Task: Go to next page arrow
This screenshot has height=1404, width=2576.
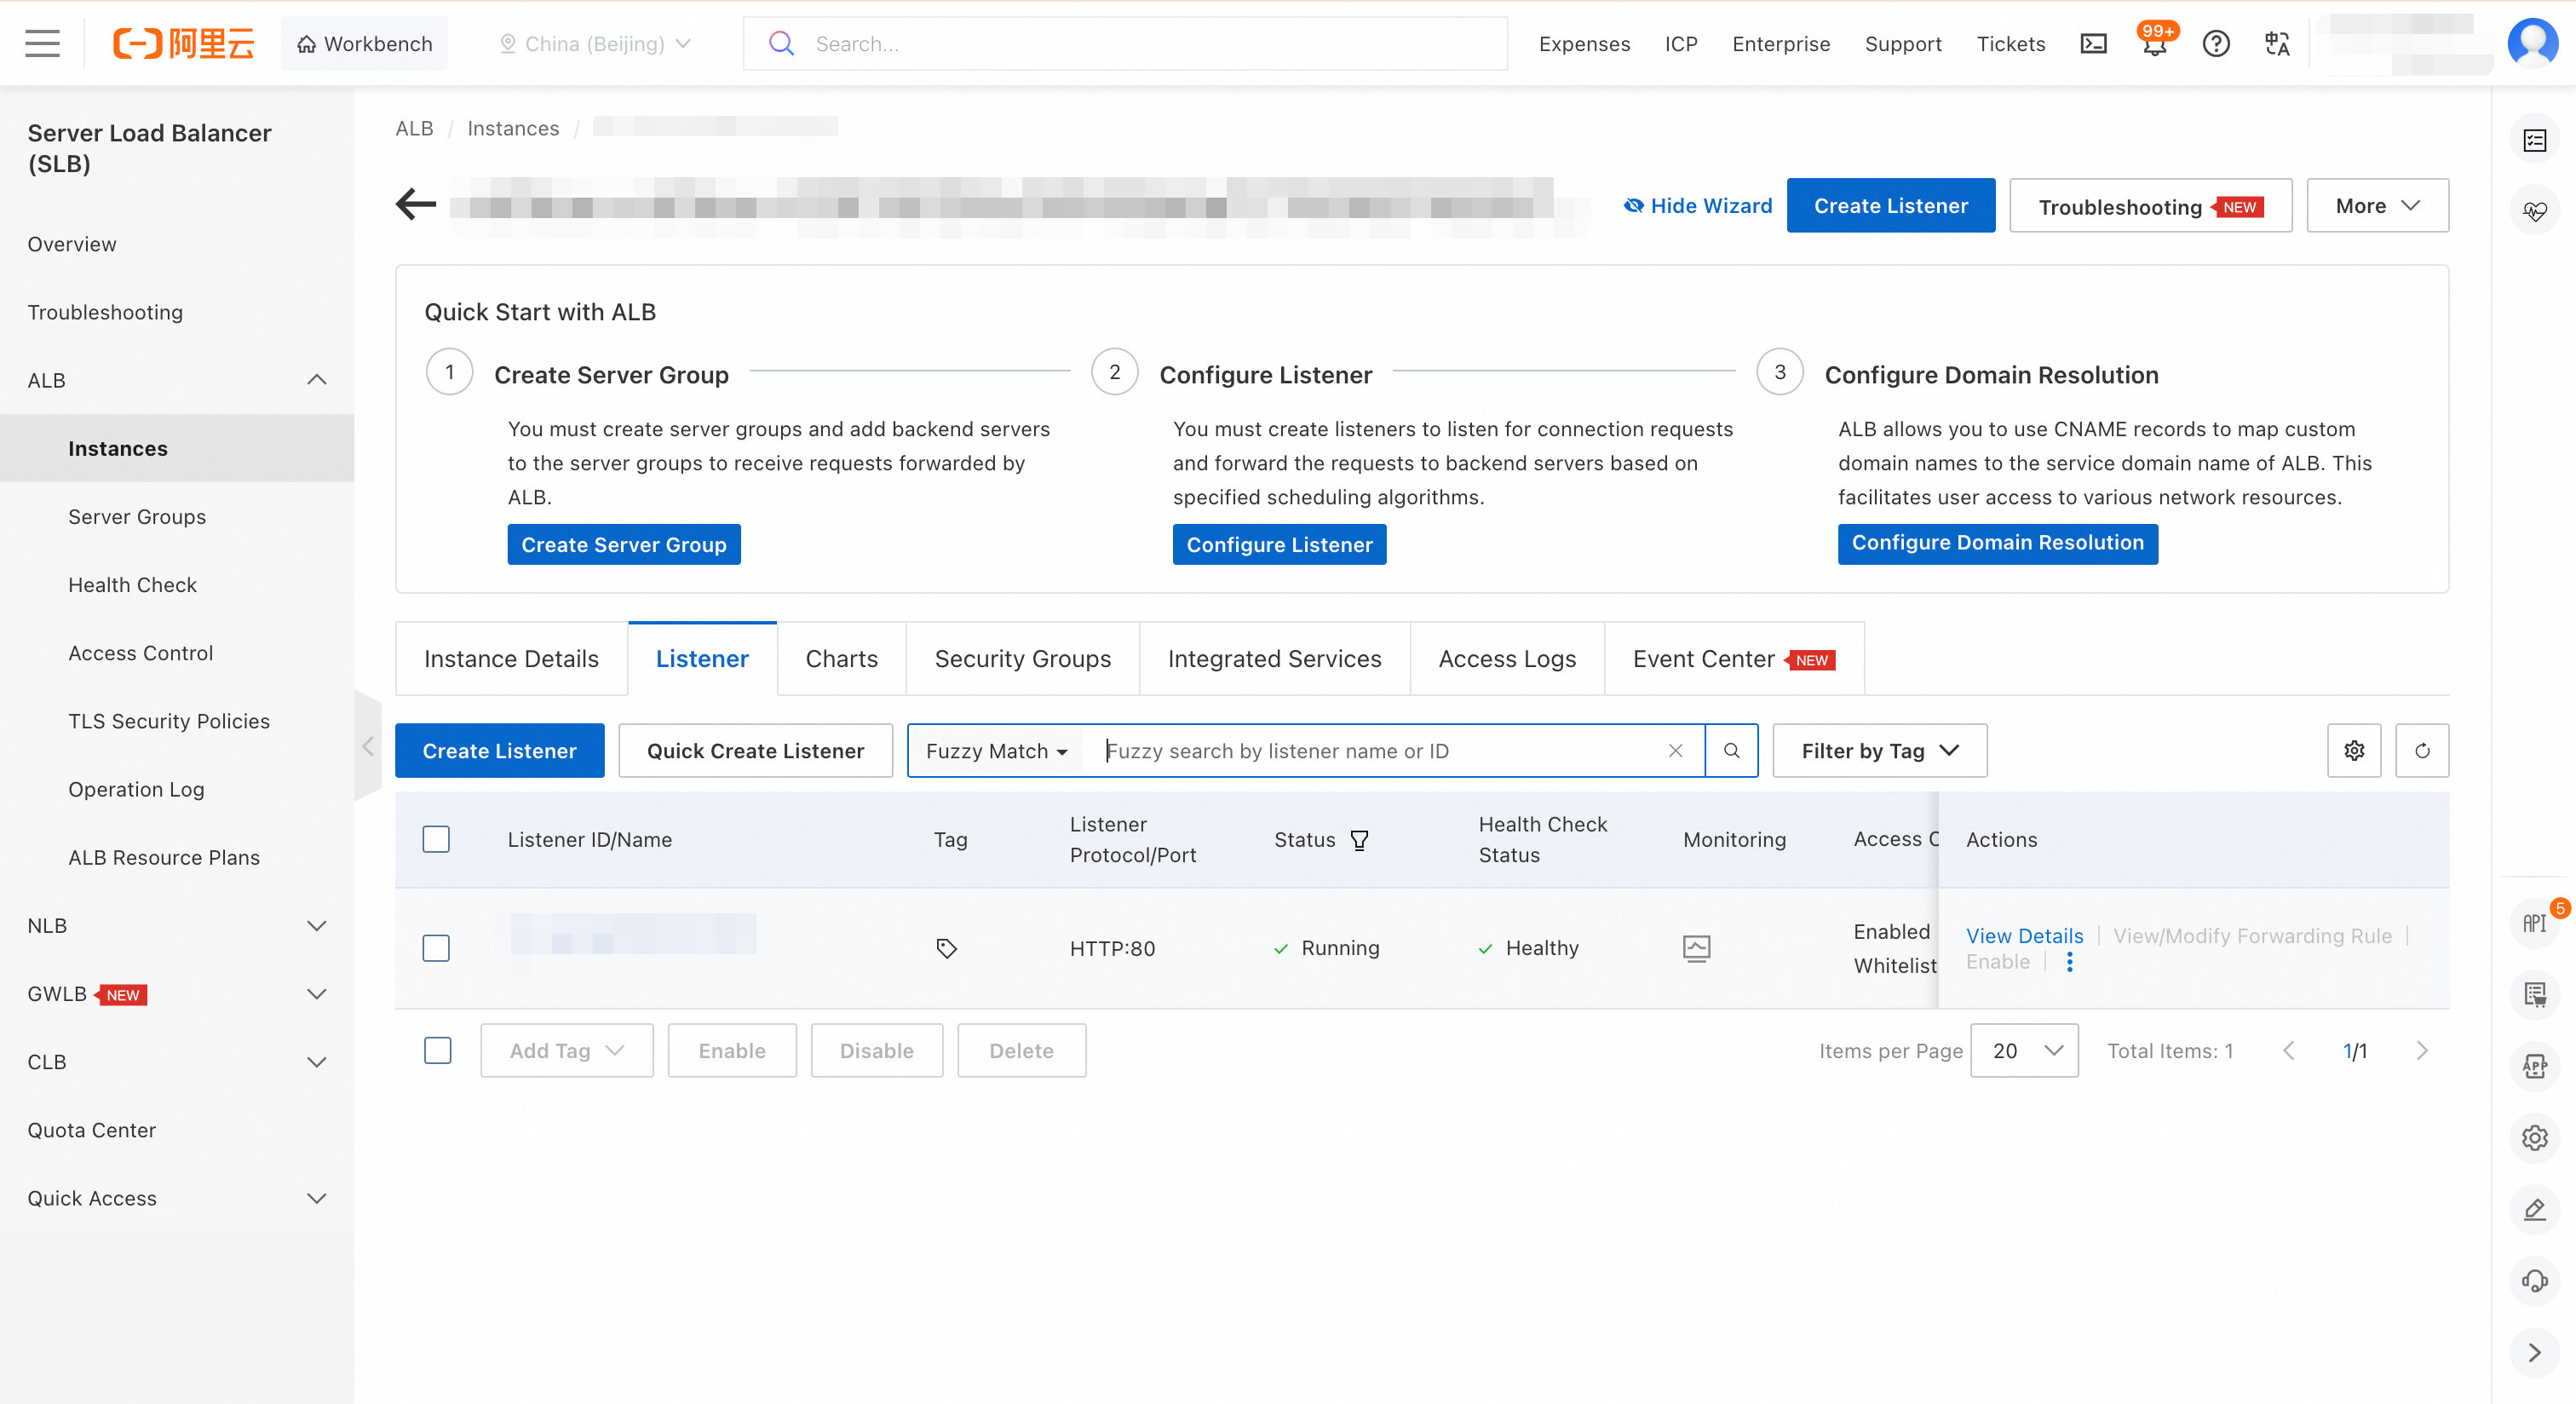Action: tap(2421, 1050)
